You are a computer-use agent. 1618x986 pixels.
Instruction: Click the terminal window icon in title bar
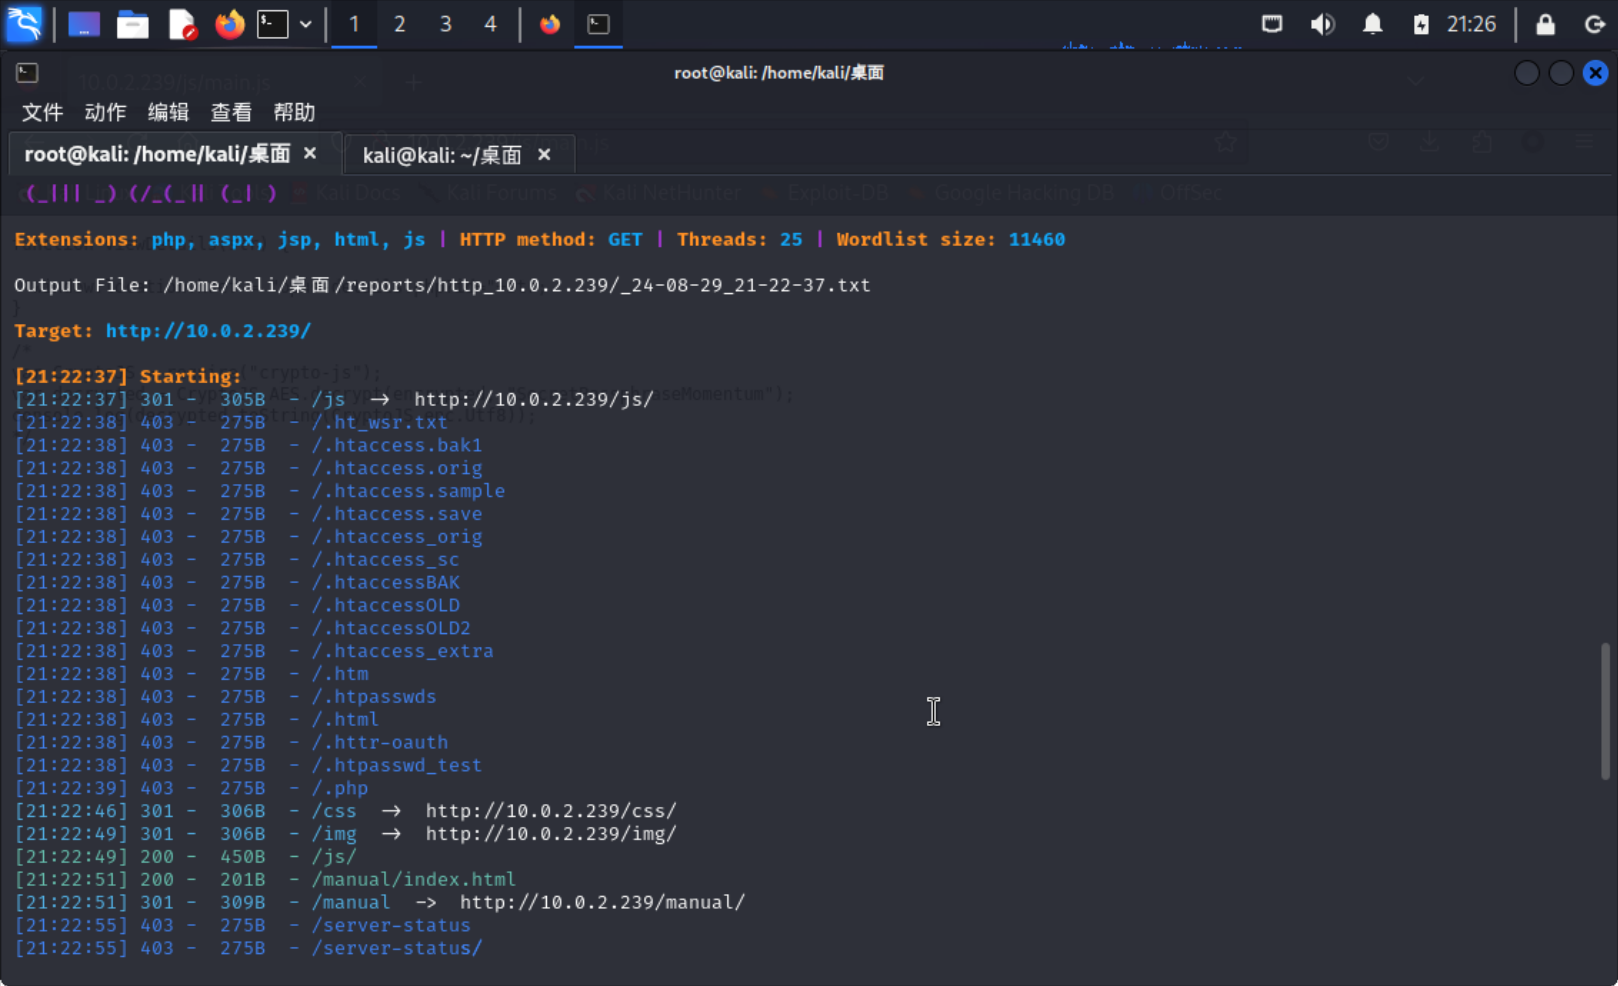coord(27,72)
